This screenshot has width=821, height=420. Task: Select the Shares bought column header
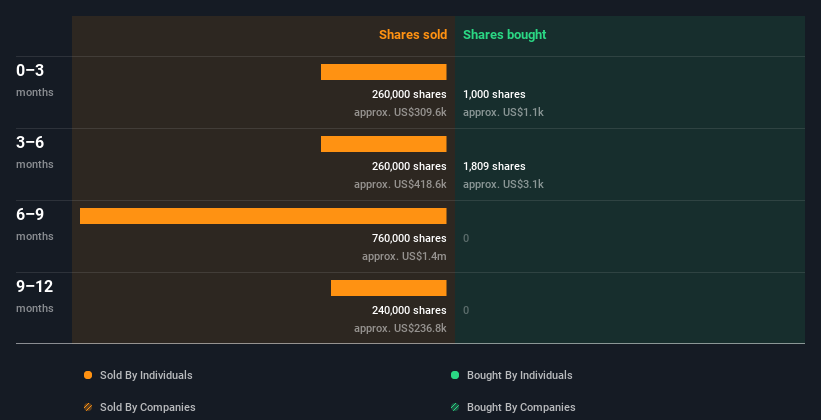[x=504, y=35]
